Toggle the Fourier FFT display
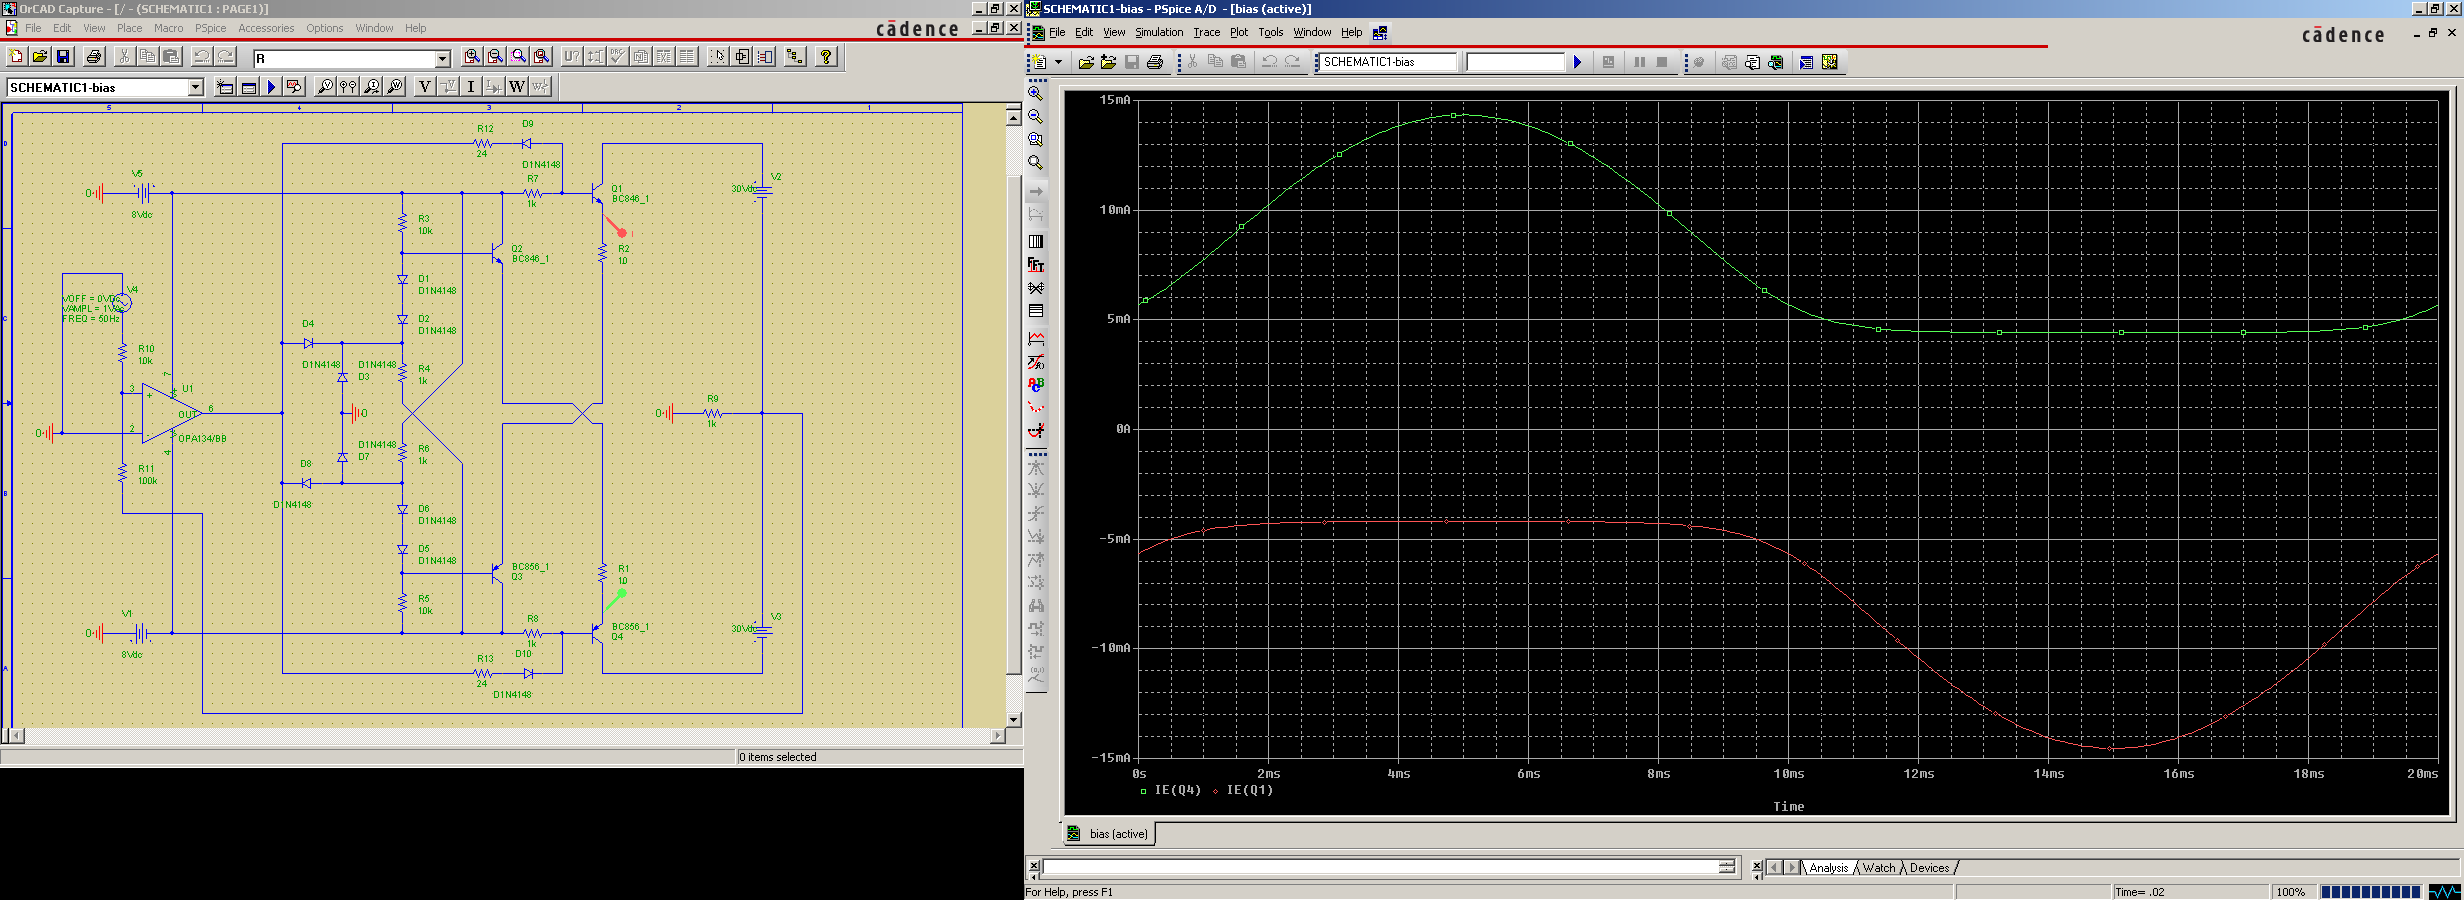The image size is (2464, 900). click(x=1036, y=265)
